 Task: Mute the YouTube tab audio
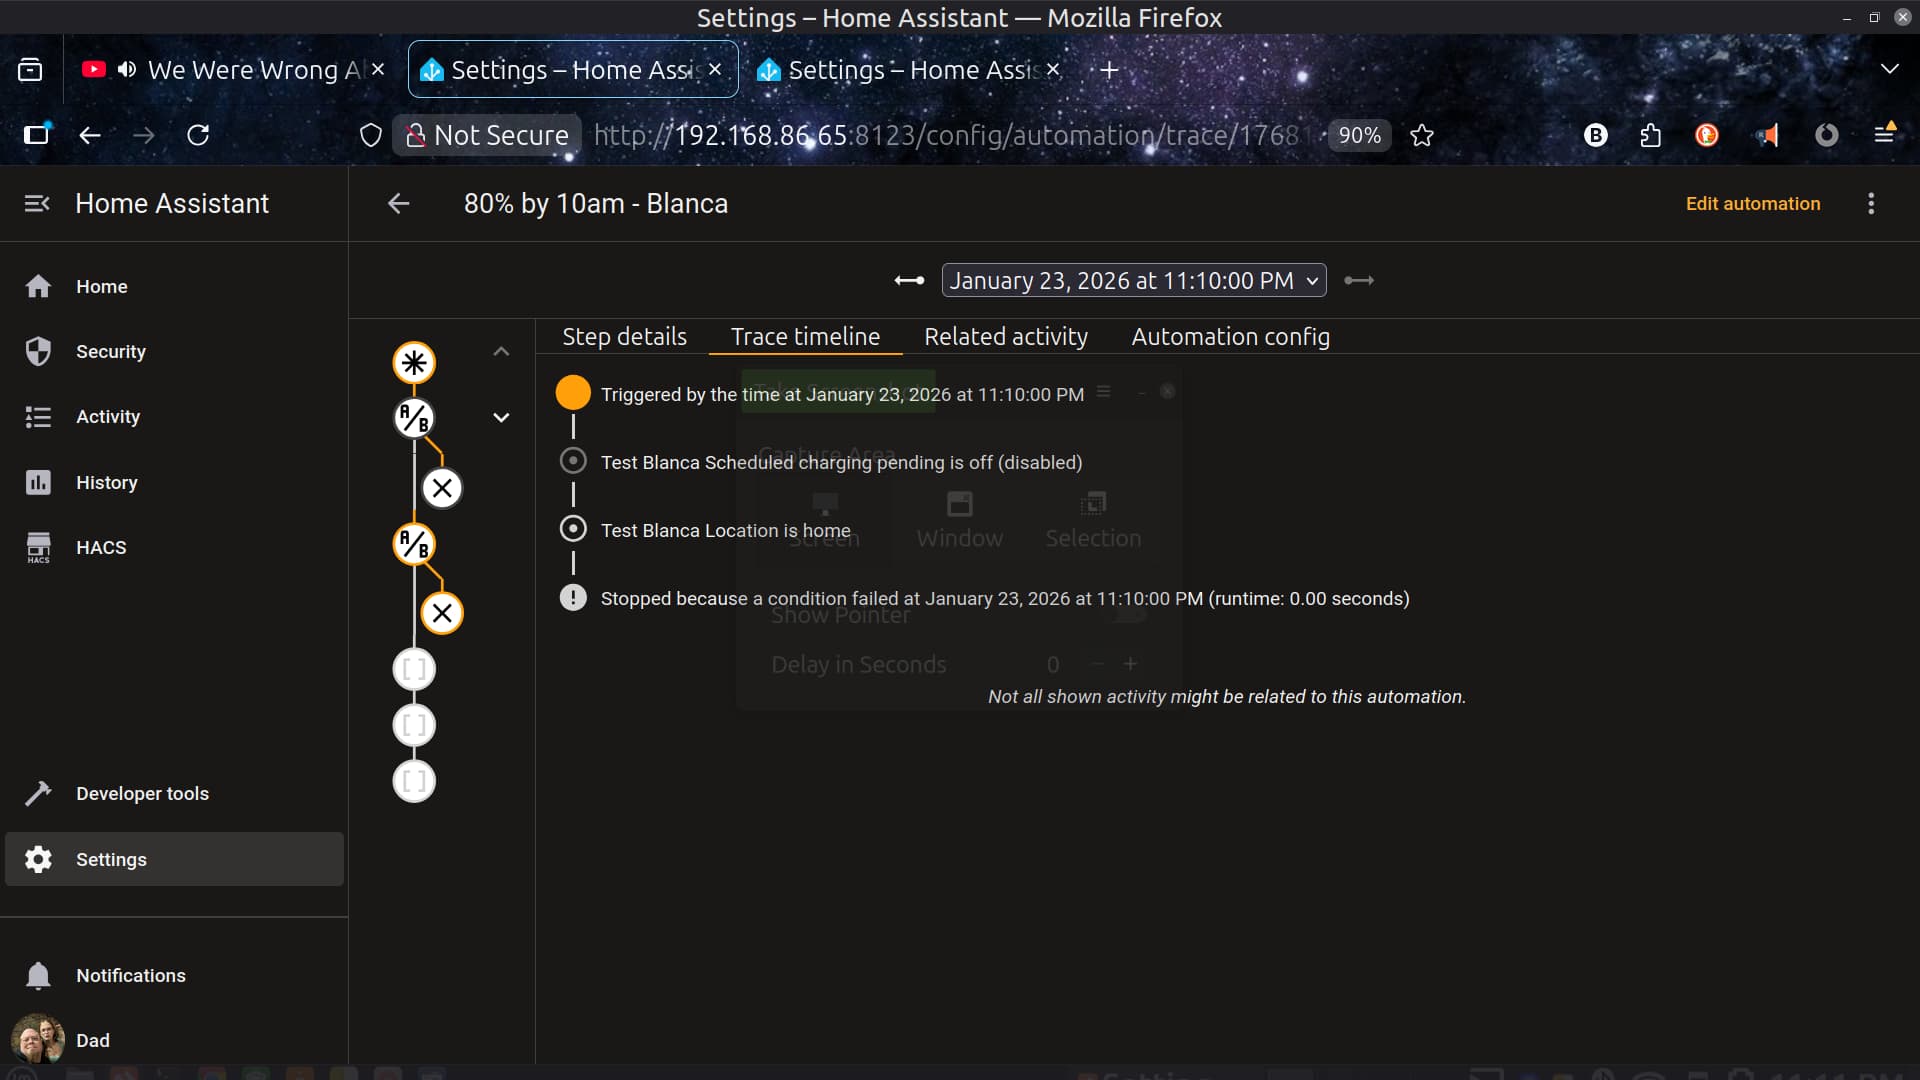click(127, 69)
